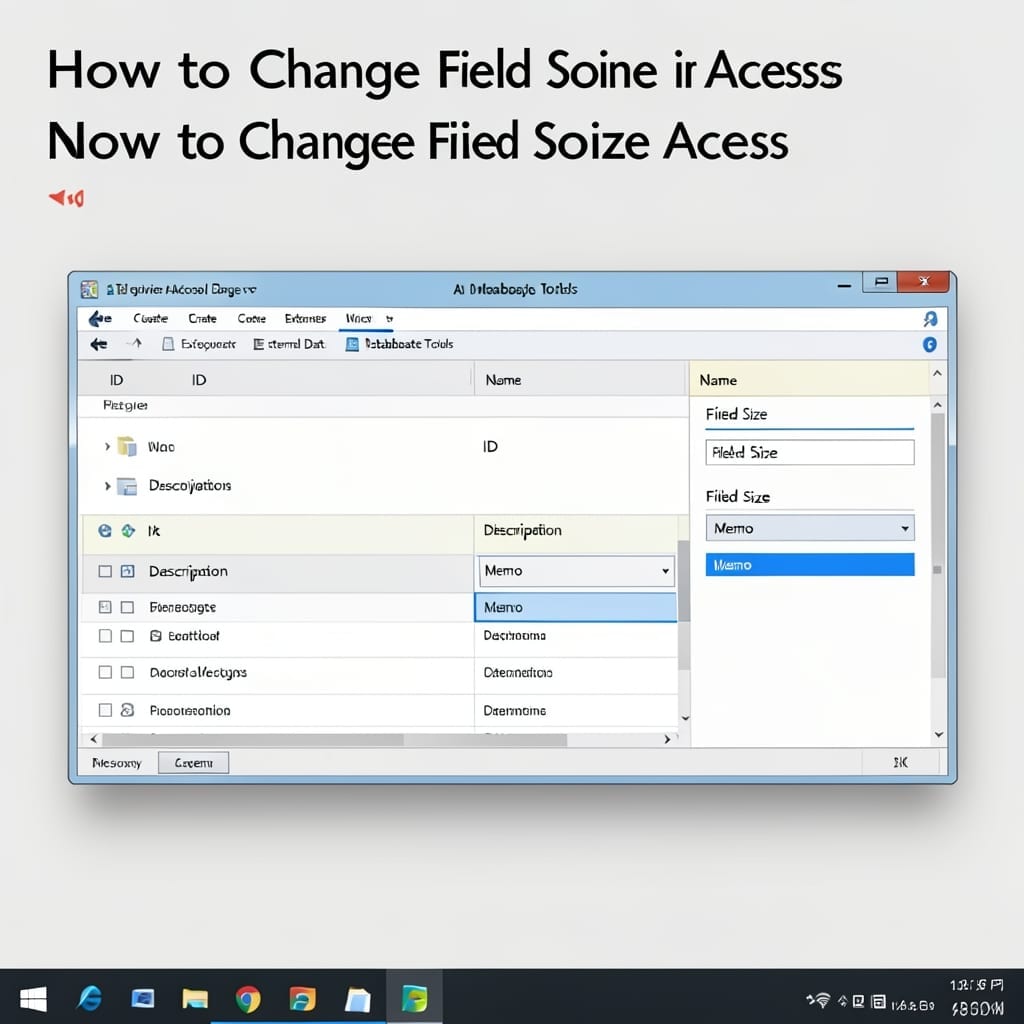Click the right panel scrollbar up arrow
Screen dimensions: 1024x1024
pyautogui.click(x=938, y=405)
